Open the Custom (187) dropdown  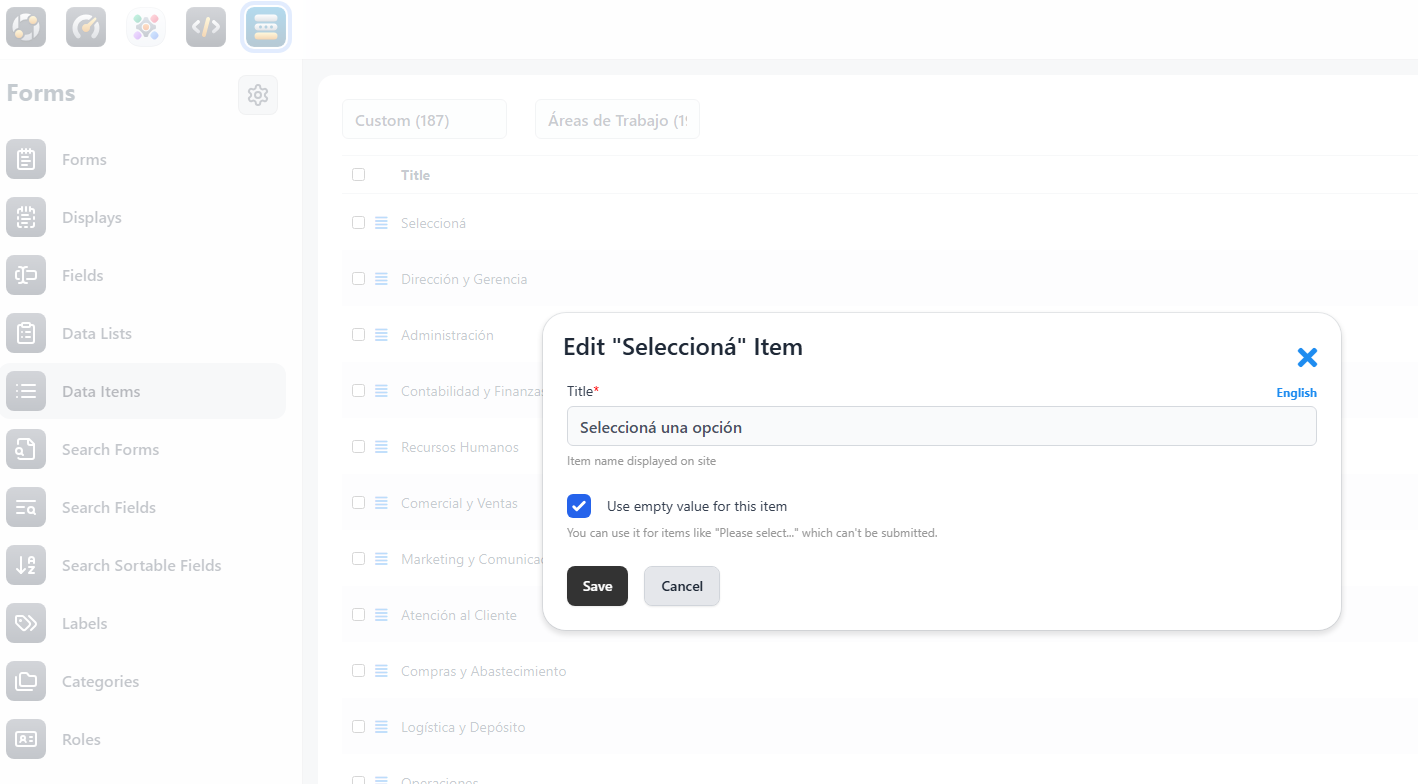[x=424, y=120]
